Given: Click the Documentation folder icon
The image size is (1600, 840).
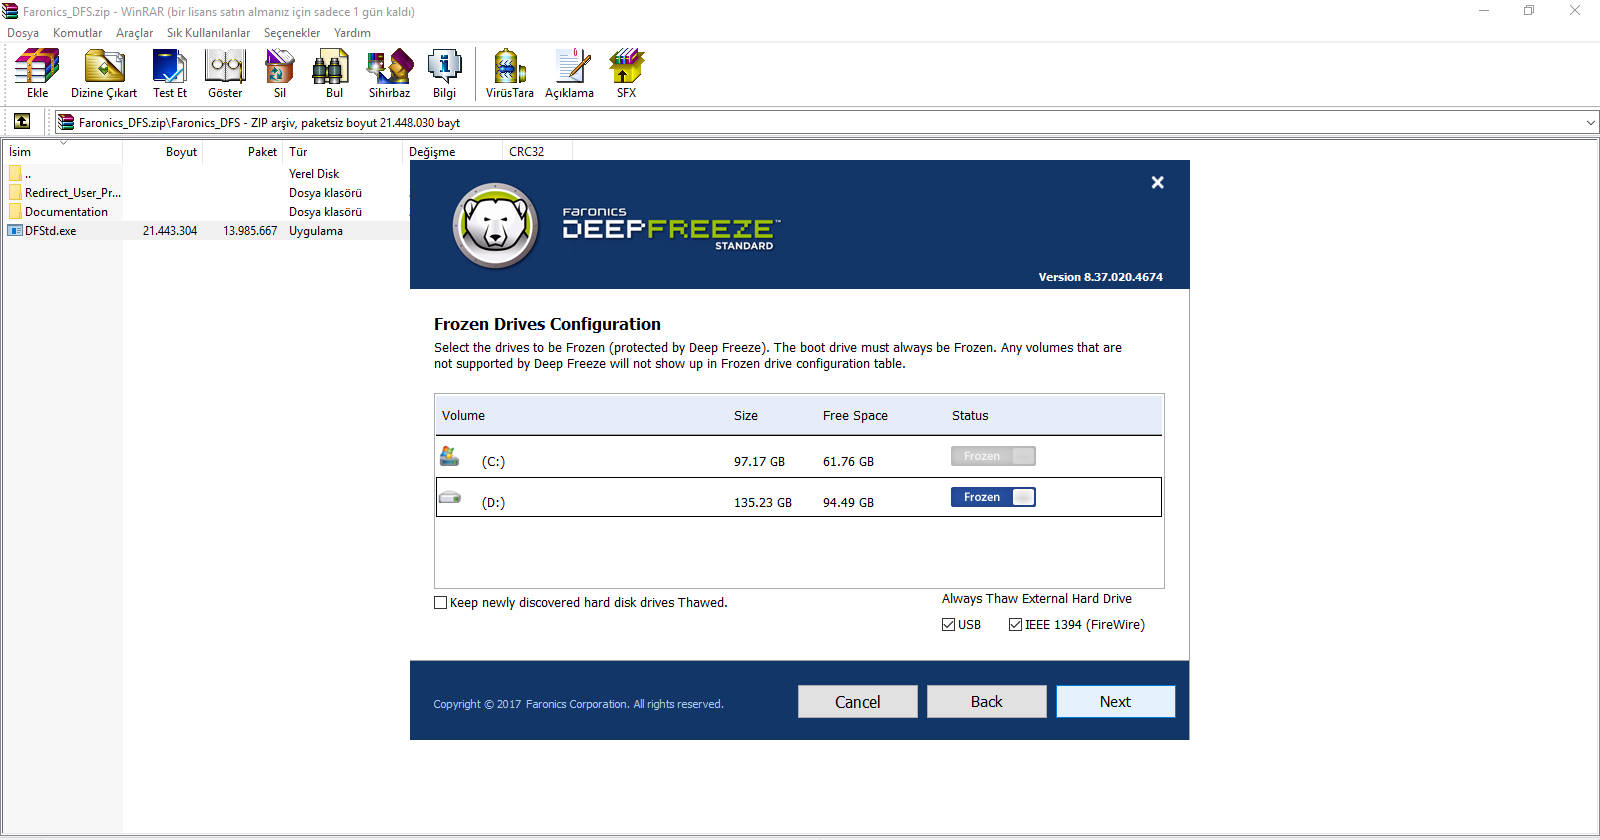Looking at the screenshot, I should (15, 212).
